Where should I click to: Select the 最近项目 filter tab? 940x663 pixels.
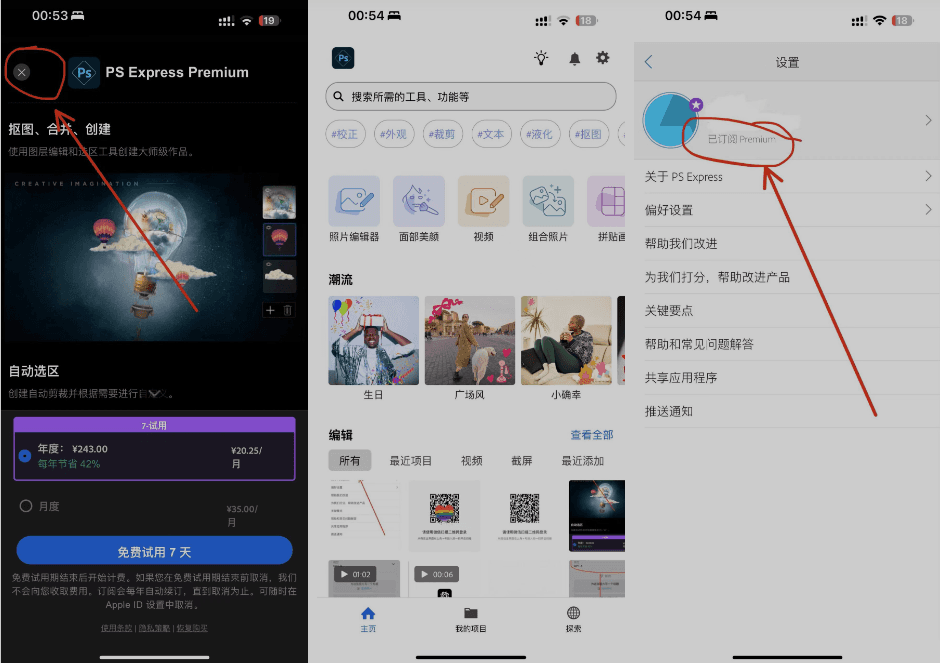click(411, 460)
